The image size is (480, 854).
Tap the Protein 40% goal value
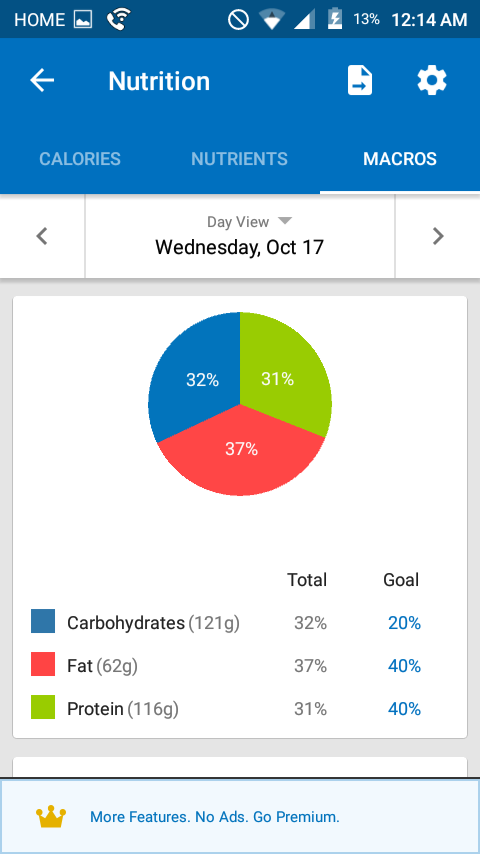404,709
